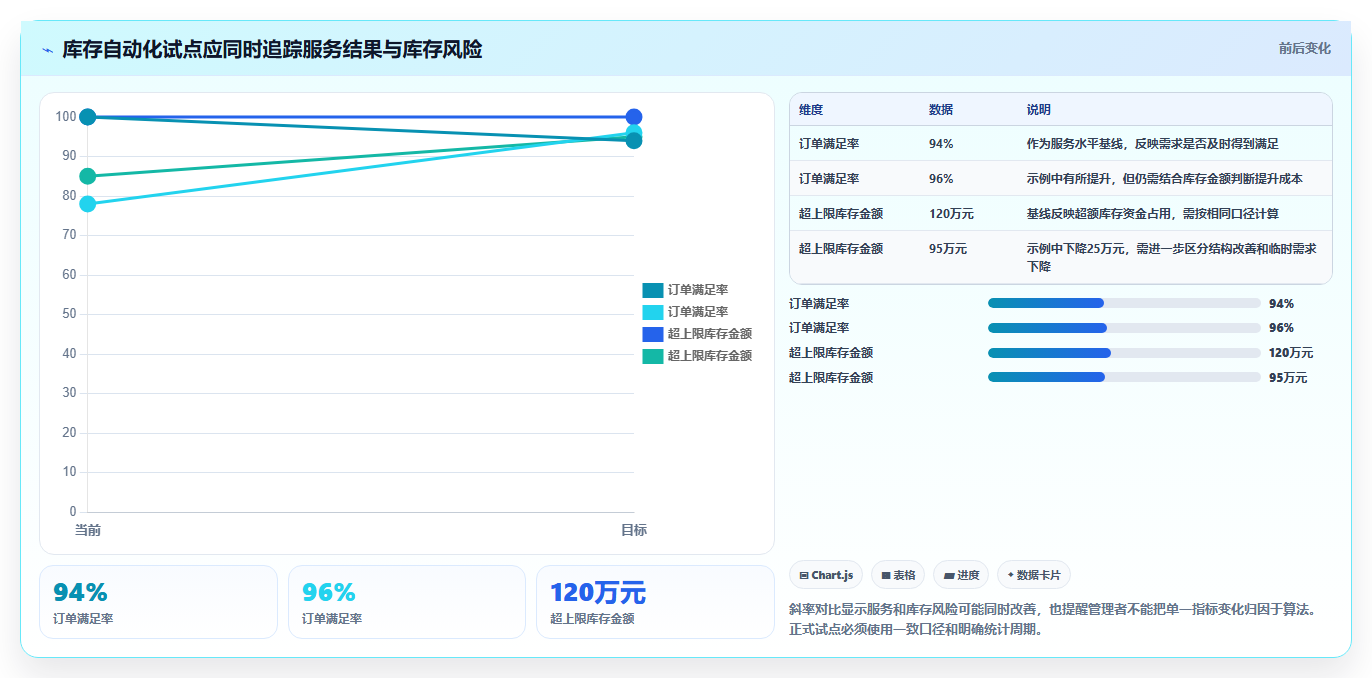Screen dimensions: 1372x678
Task: Click the 120万元 value in the table
Action: click(x=951, y=214)
